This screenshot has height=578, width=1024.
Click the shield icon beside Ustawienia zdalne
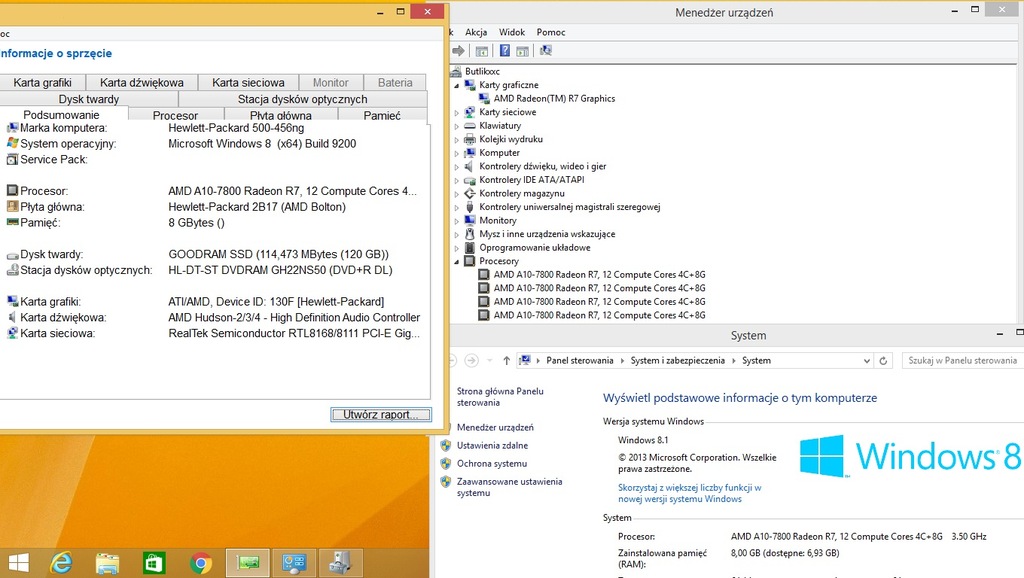tap(445, 445)
